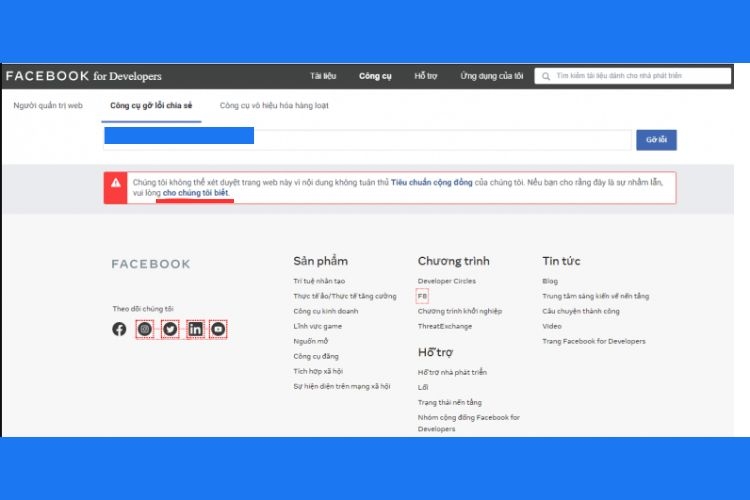Image resolution: width=750 pixels, height=500 pixels.
Task: Open the Tài liệu menu
Action: pos(323,76)
